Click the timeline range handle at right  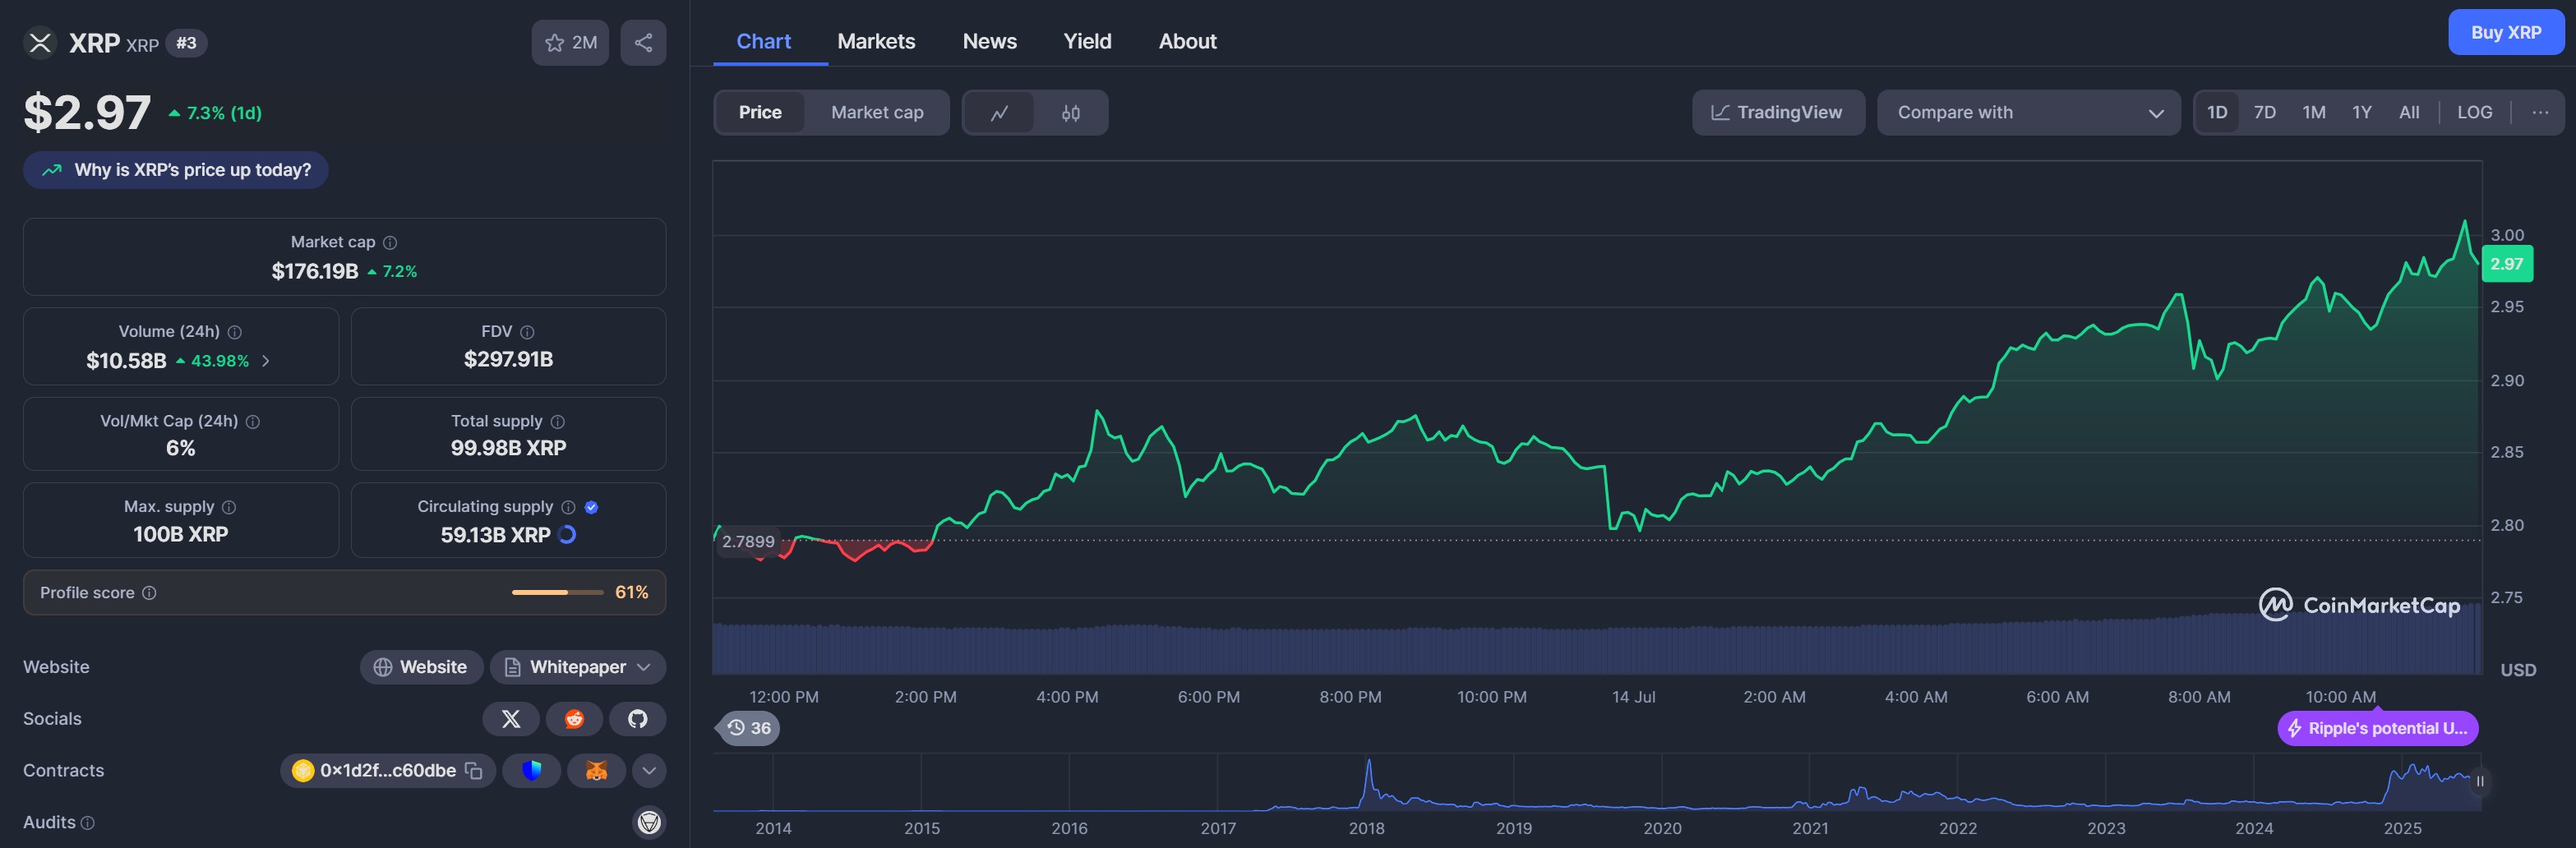coord(2479,782)
